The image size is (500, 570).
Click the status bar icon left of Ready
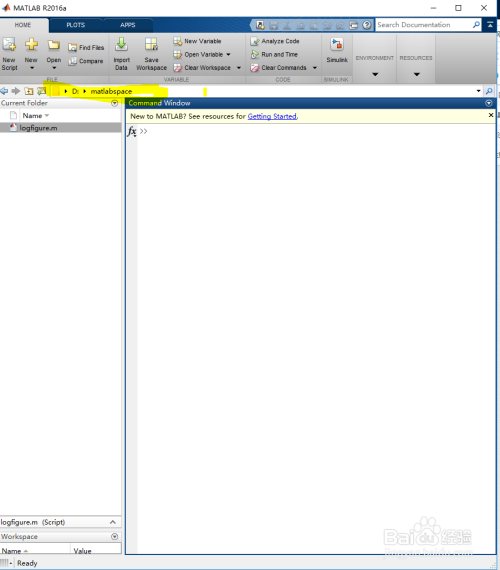(x=7, y=563)
